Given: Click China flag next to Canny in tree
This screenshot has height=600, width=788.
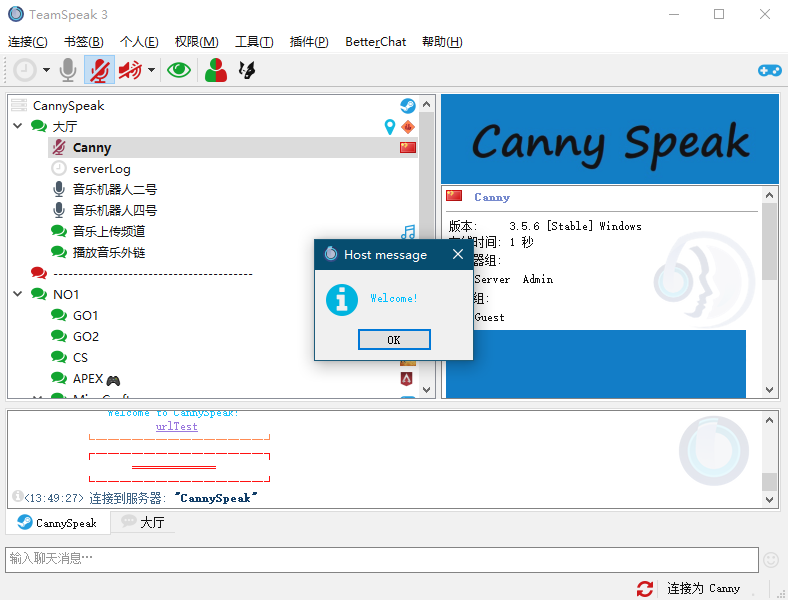Looking at the screenshot, I should click(408, 147).
